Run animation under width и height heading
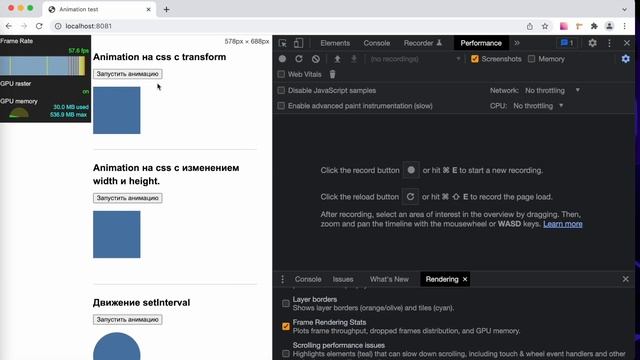Screen dimensions: 640x360 coord(127,198)
